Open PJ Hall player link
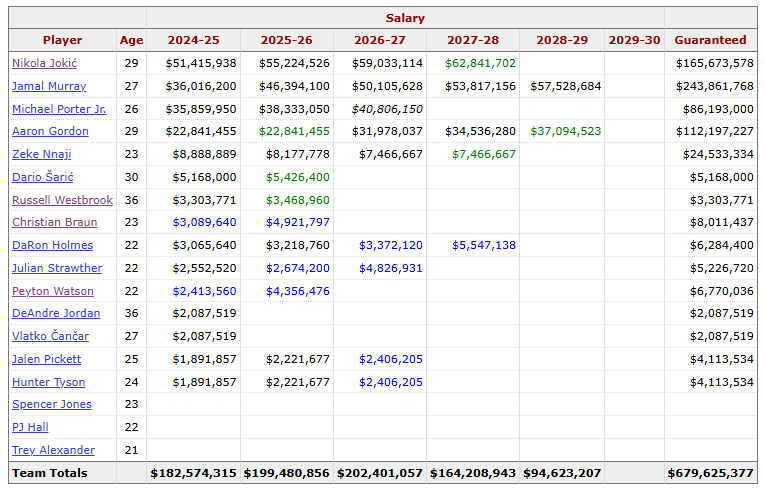This screenshot has width=765, height=490. (30, 427)
